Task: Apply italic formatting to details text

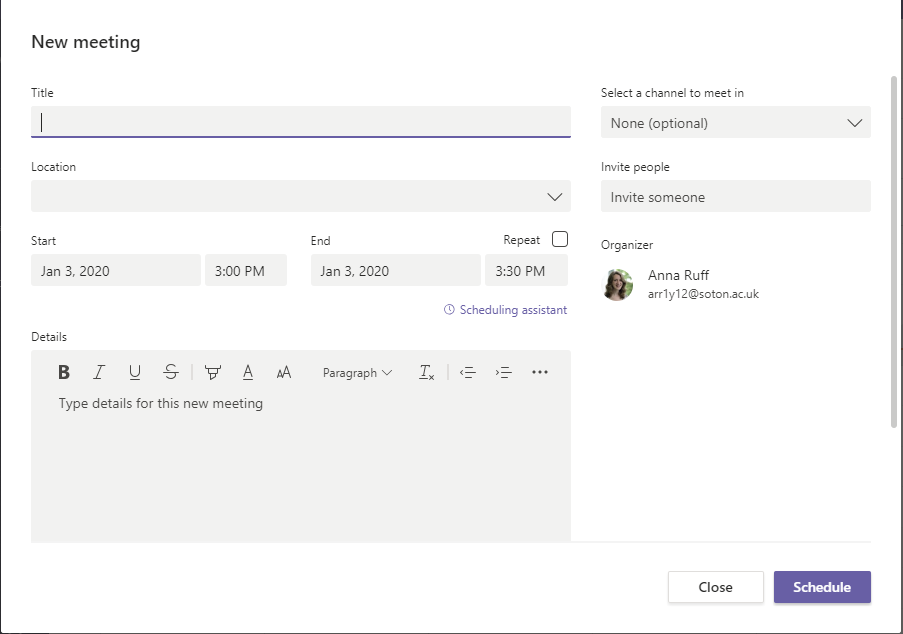Action: click(99, 372)
